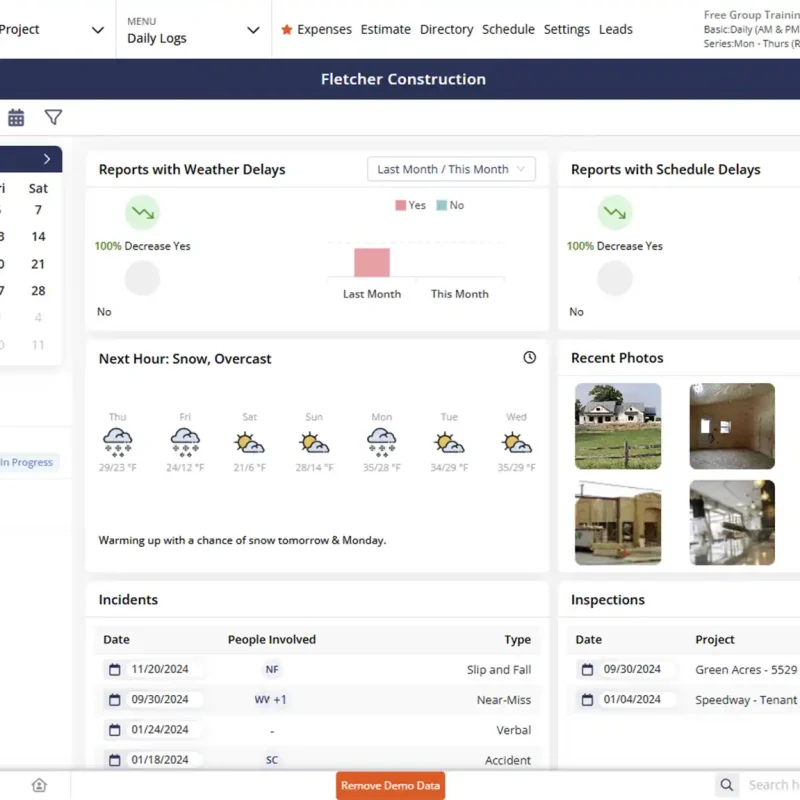Select Saturday 7 on the calendar
Viewport: 800px width, 800px height.
click(x=38, y=210)
